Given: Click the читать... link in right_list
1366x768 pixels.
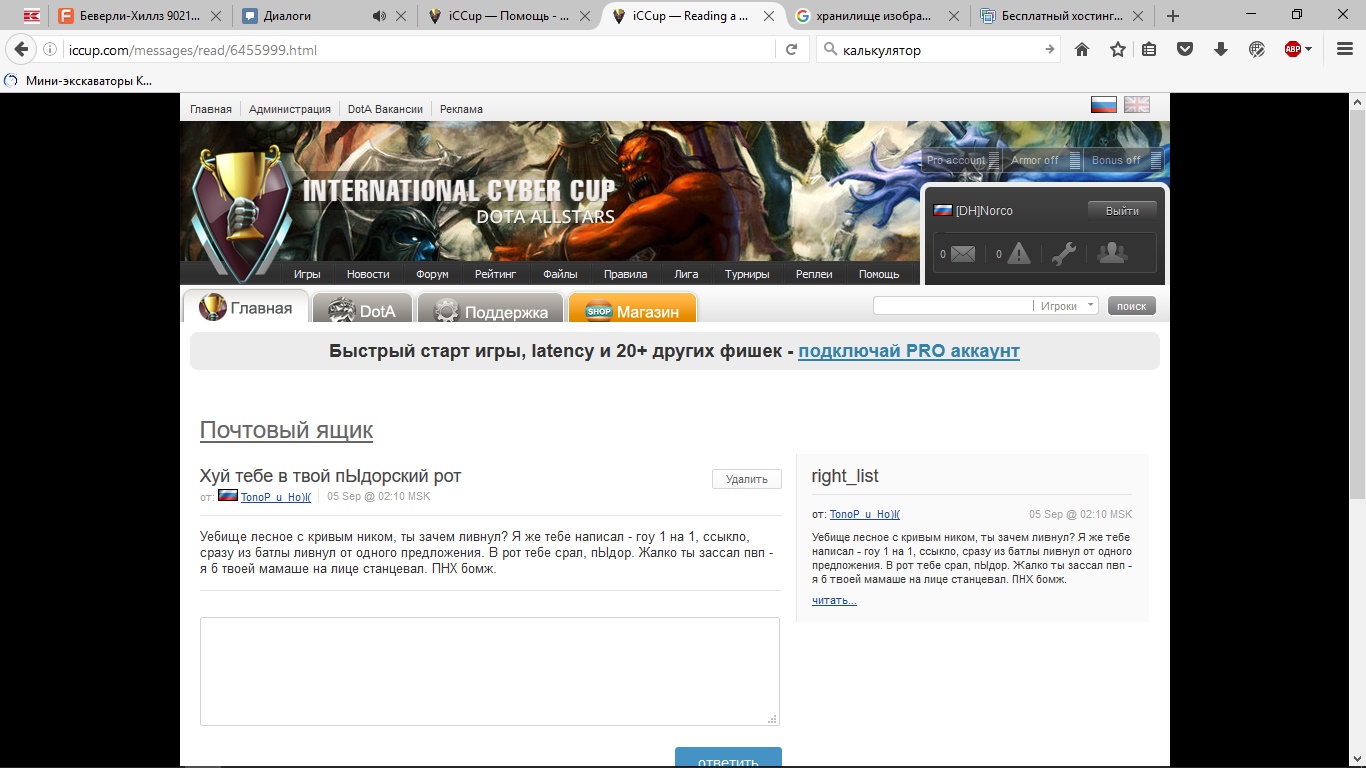Looking at the screenshot, I should click(x=834, y=600).
